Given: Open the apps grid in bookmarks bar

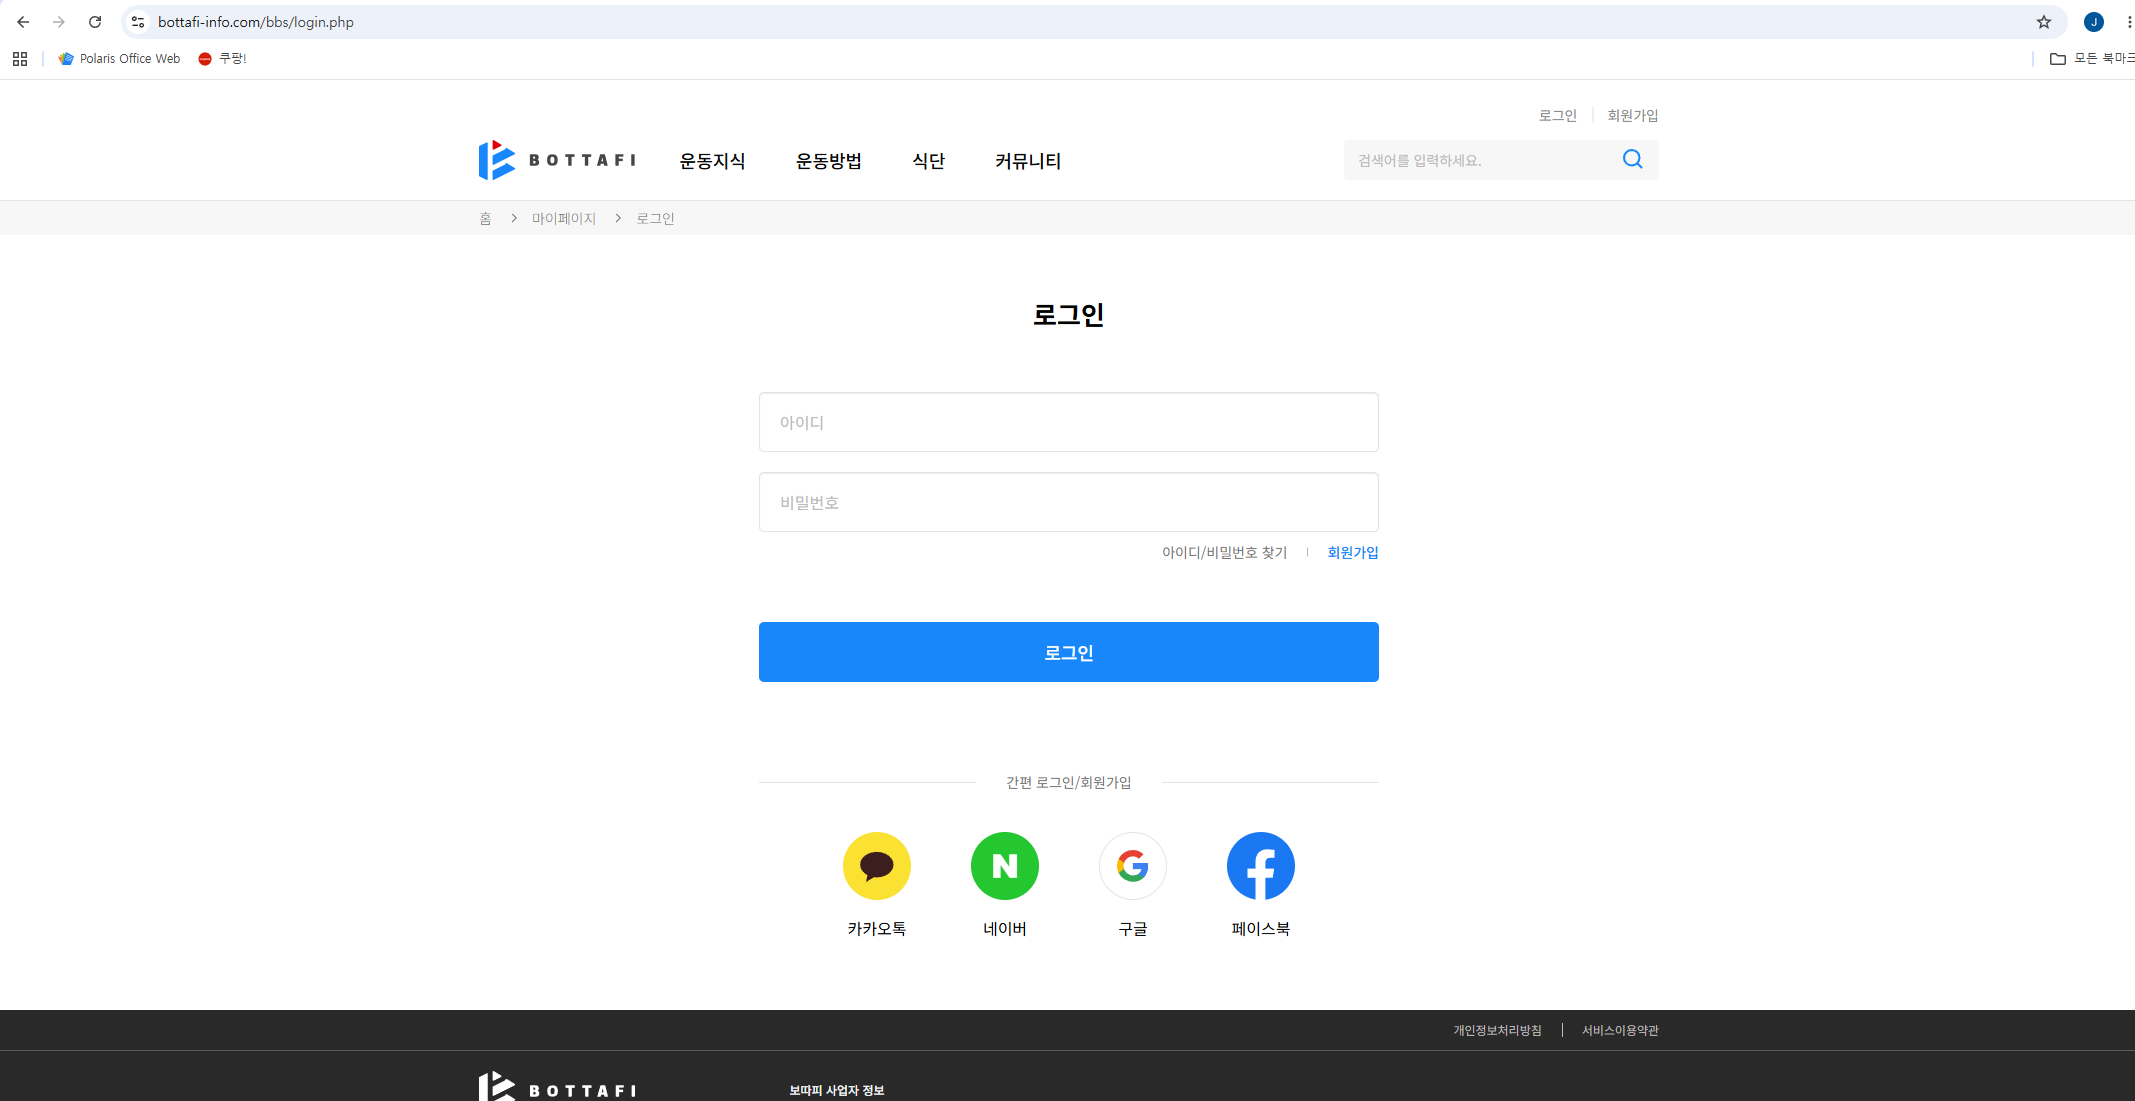Looking at the screenshot, I should 20,59.
